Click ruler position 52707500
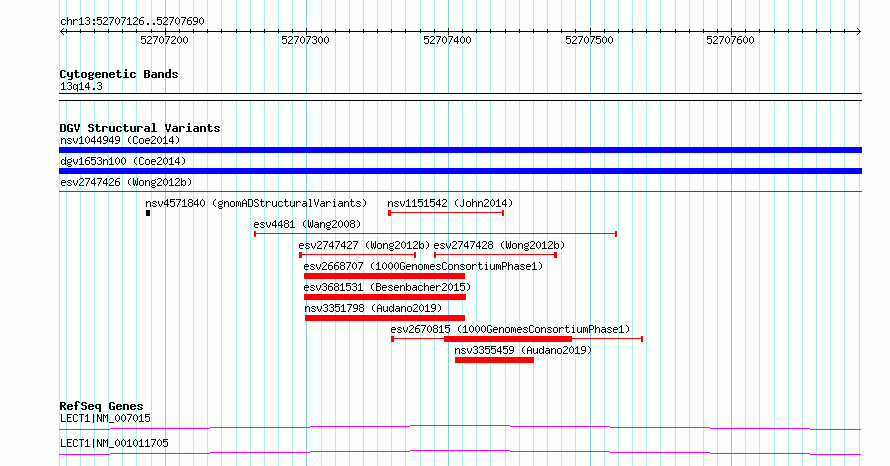The image size is (890, 466). pos(589,40)
